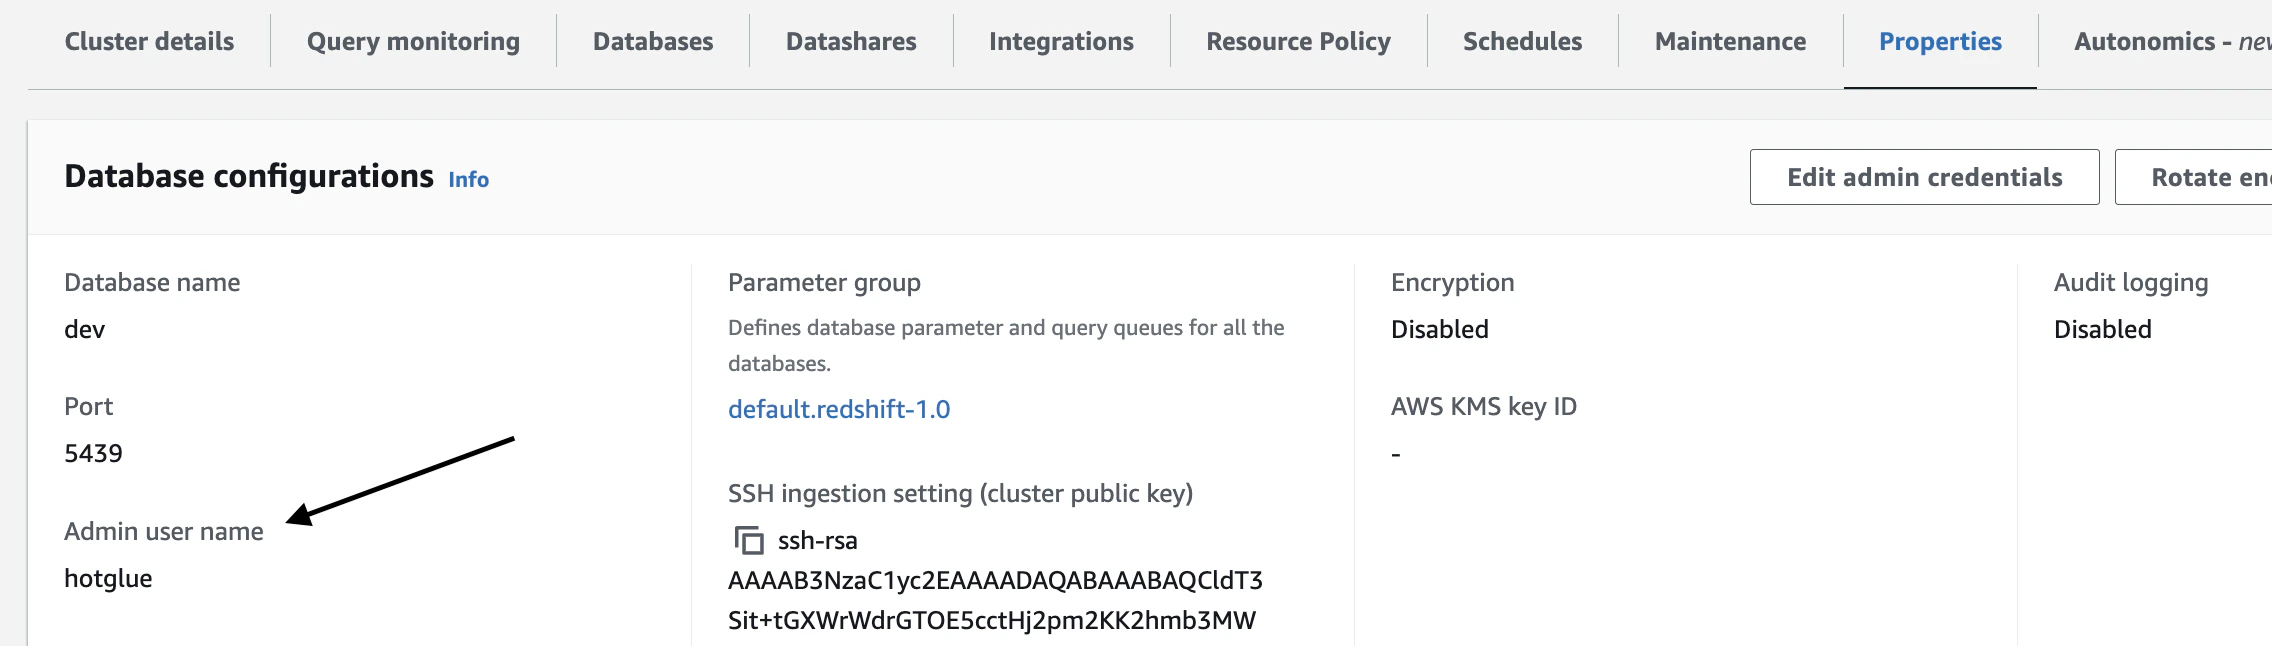Click the Disabled value under Audit logging
Viewport: 2272px width, 646px height.
pyautogui.click(x=2102, y=330)
